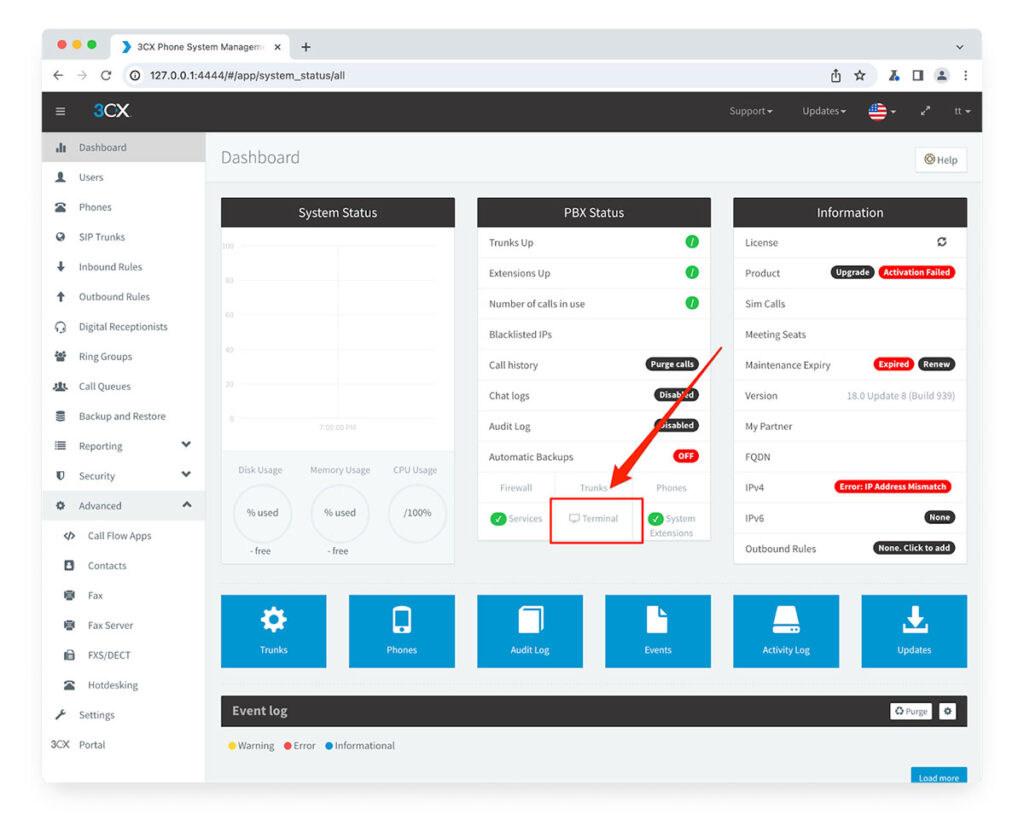
Task: Click the Firewall status link
Action: pyautogui.click(x=516, y=488)
